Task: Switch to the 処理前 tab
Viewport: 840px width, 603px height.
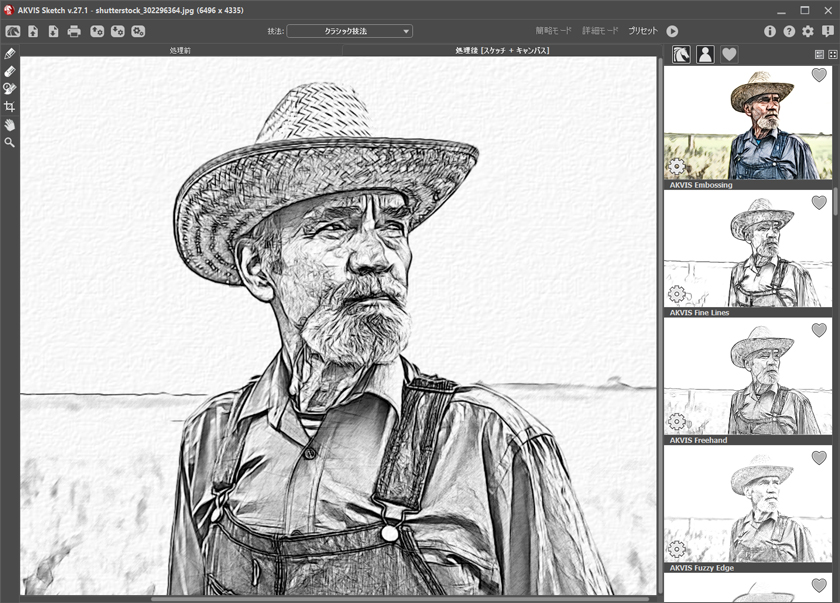Action: [181, 50]
